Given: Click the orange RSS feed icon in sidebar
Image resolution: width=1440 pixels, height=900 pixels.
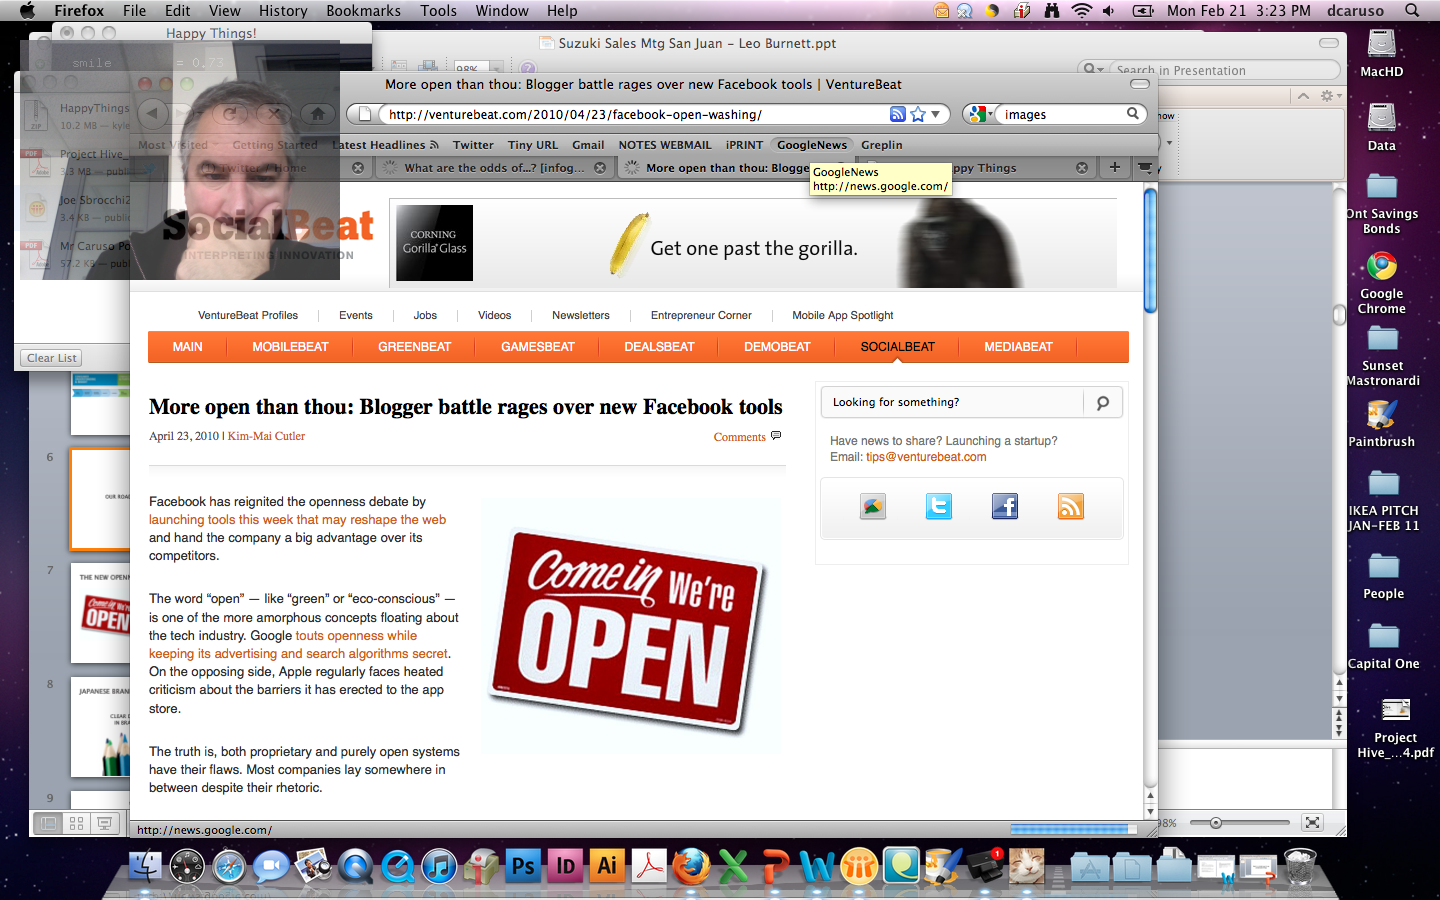Looking at the screenshot, I should coord(1070,507).
